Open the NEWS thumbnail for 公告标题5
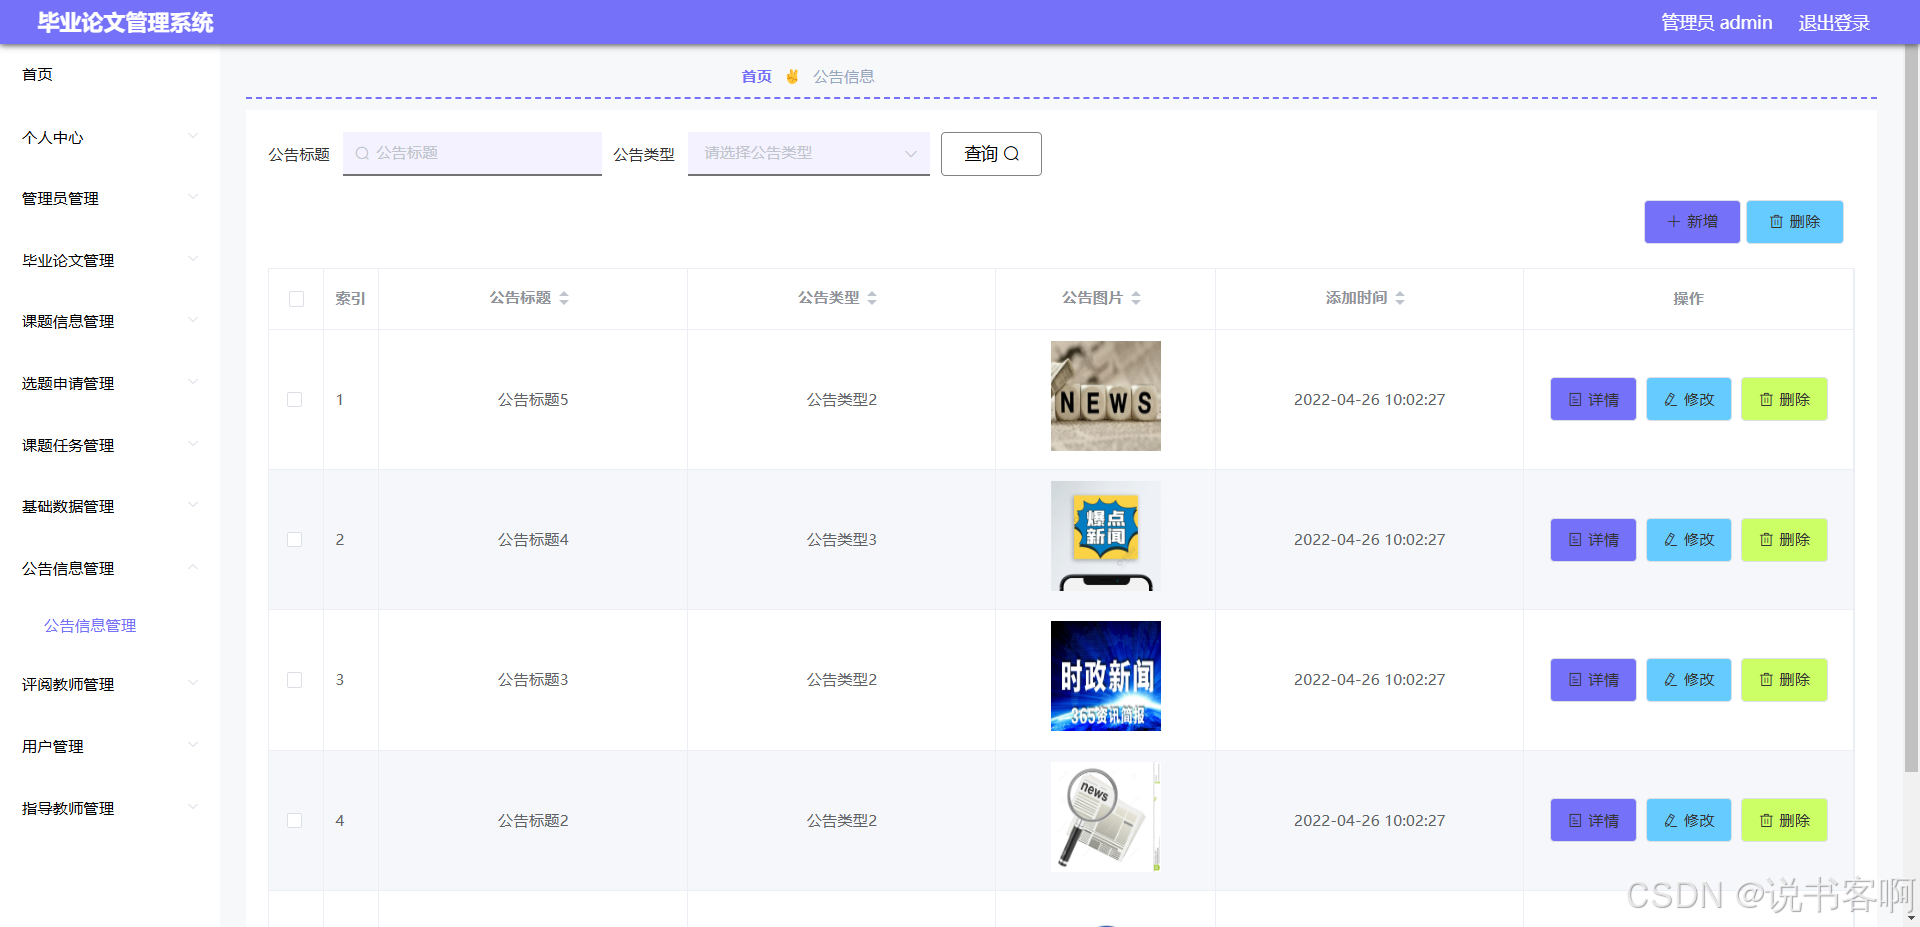The height and width of the screenshot is (927, 1920). pyautogui.click(x=1106, y=396)
